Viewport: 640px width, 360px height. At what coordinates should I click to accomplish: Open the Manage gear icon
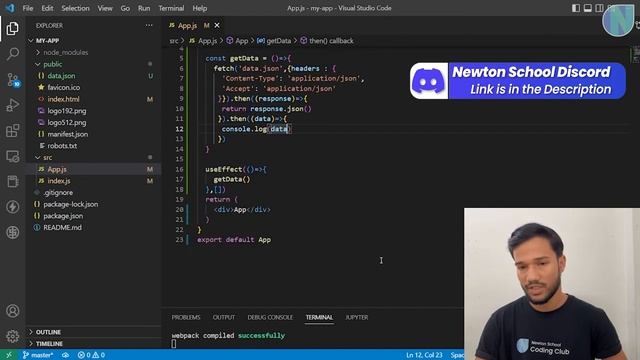pyautogui.click(x=12, y=336)
